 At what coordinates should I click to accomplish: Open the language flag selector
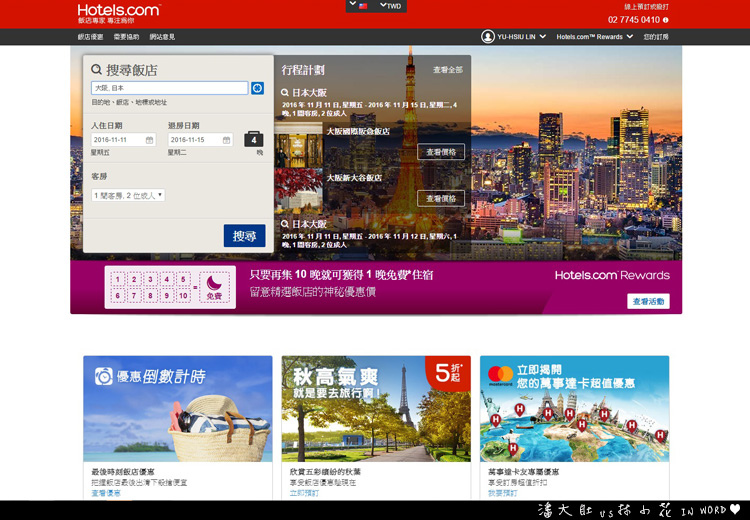pos(358,6)
